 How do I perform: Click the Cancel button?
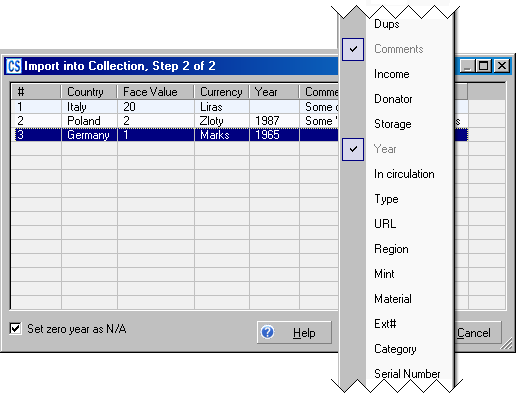(x=477, y=332)
